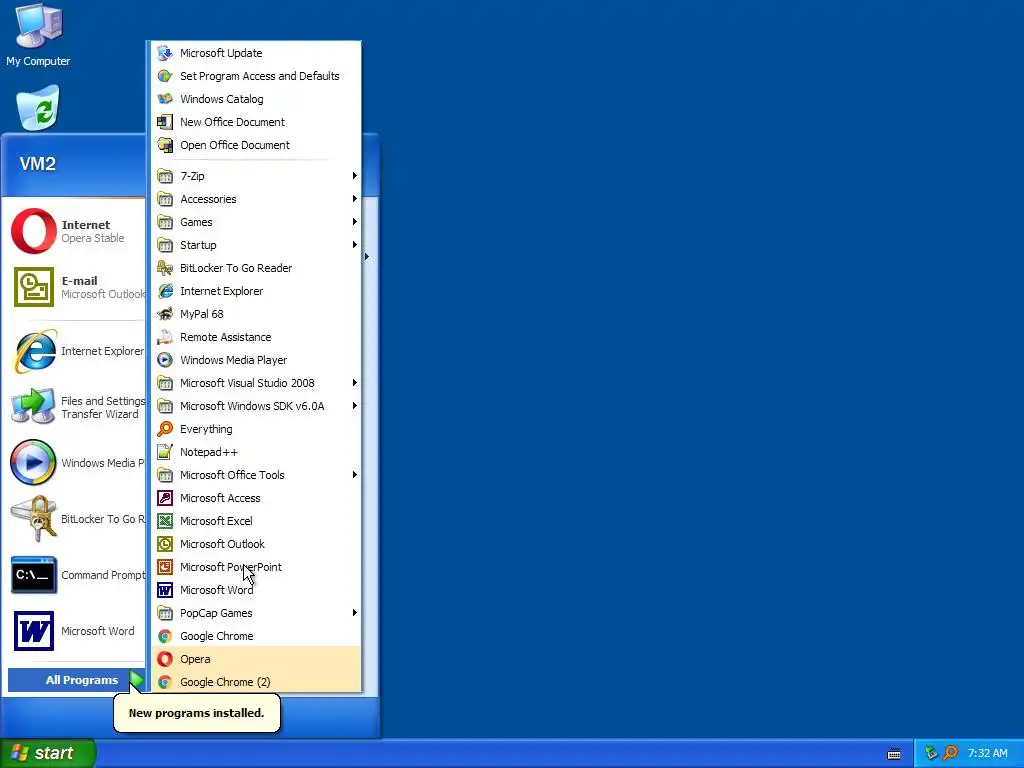Click the Everything tray icon in taskbar
This screenshot has height=768, width=1024.
(950, 753)
